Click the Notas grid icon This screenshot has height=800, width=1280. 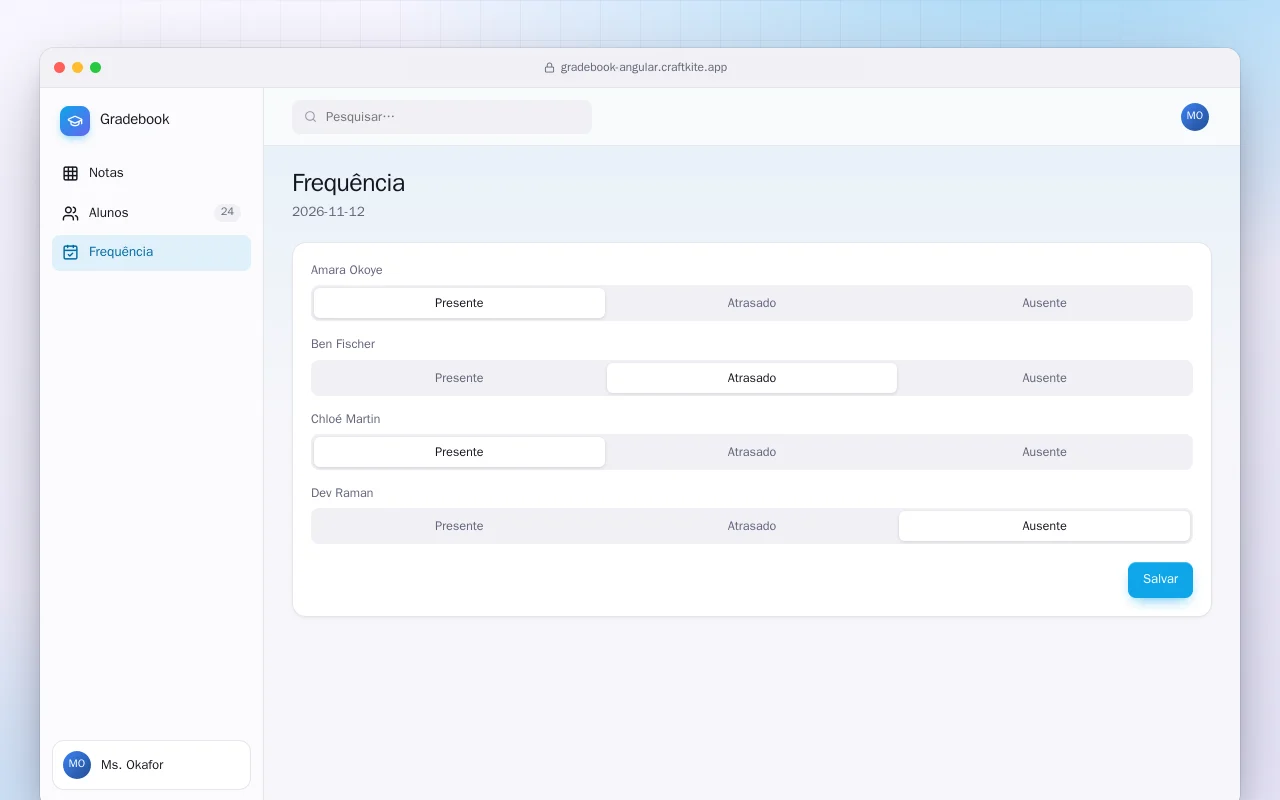[70, 173]
